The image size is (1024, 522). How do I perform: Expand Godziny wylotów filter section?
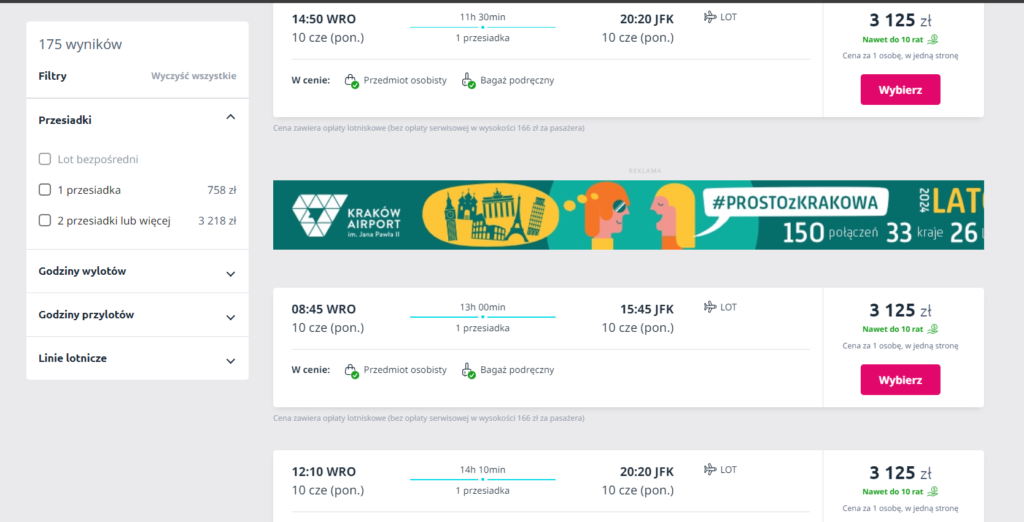click(231, 273)
